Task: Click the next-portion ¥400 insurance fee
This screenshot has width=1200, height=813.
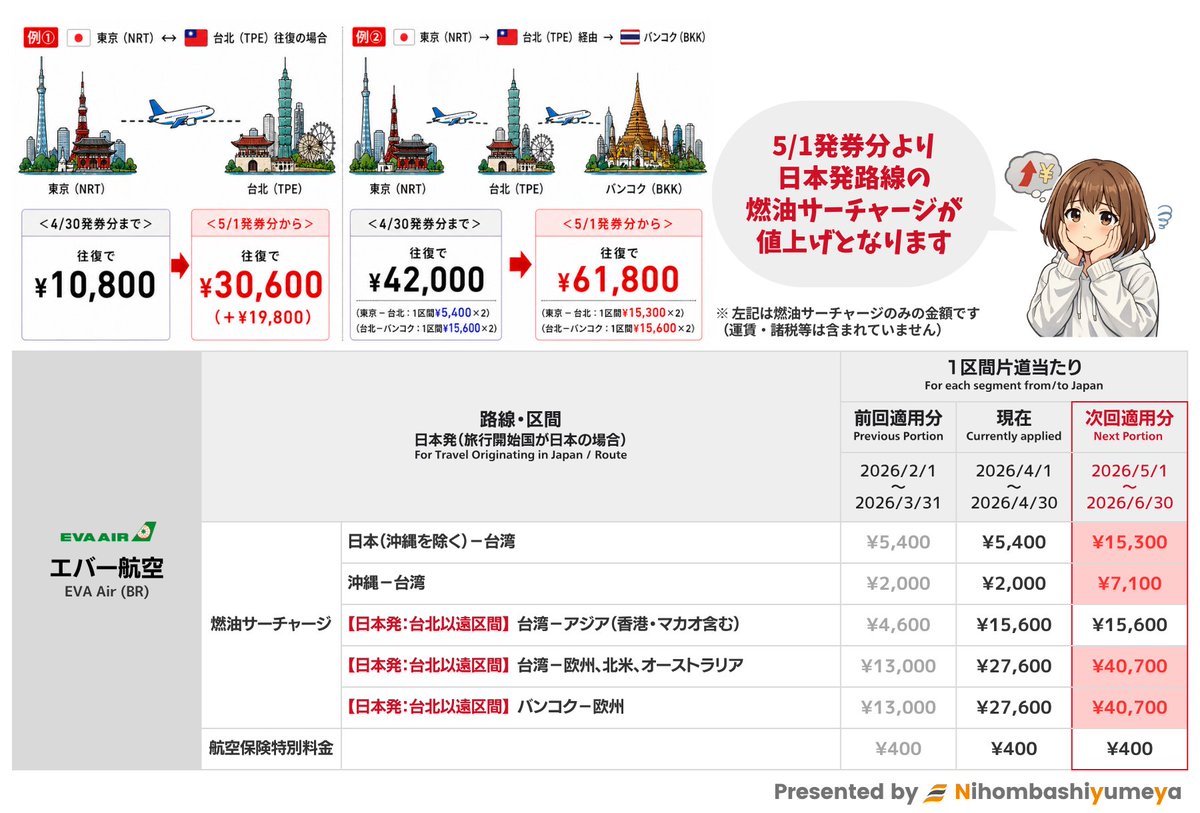Action: 1129,748
